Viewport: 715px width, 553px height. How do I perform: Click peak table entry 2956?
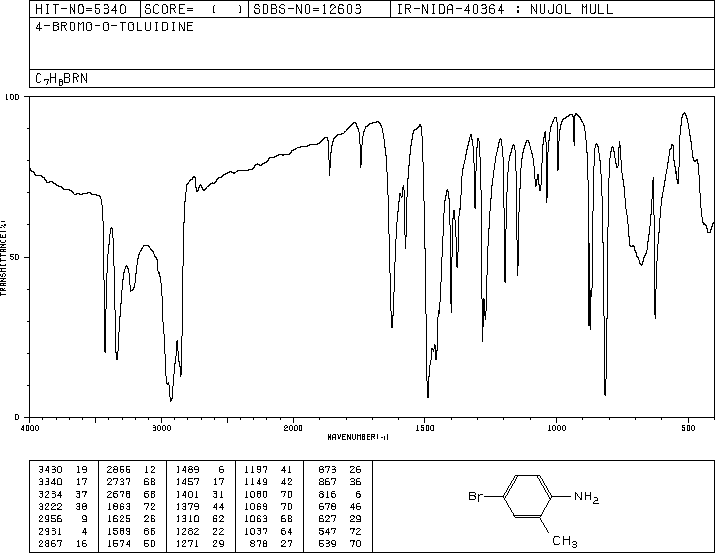(51, 519)
